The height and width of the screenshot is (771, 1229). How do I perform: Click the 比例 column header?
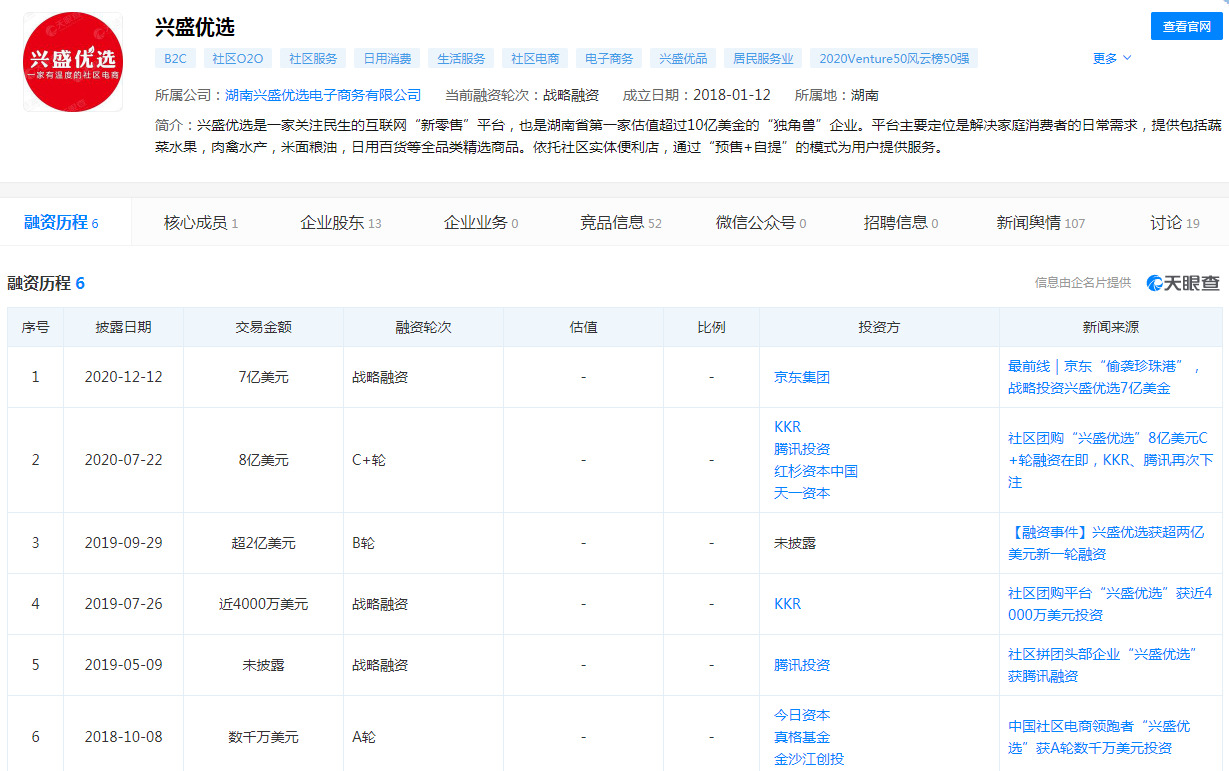coord(711,327)
